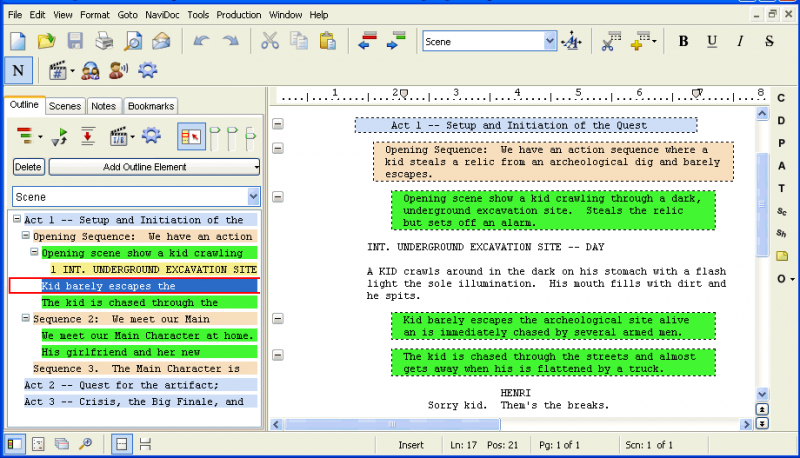This screenshot has width=800, height=458.
Task: Click the Character 'C' icon on right sidebar
Action: click(781, 98)
